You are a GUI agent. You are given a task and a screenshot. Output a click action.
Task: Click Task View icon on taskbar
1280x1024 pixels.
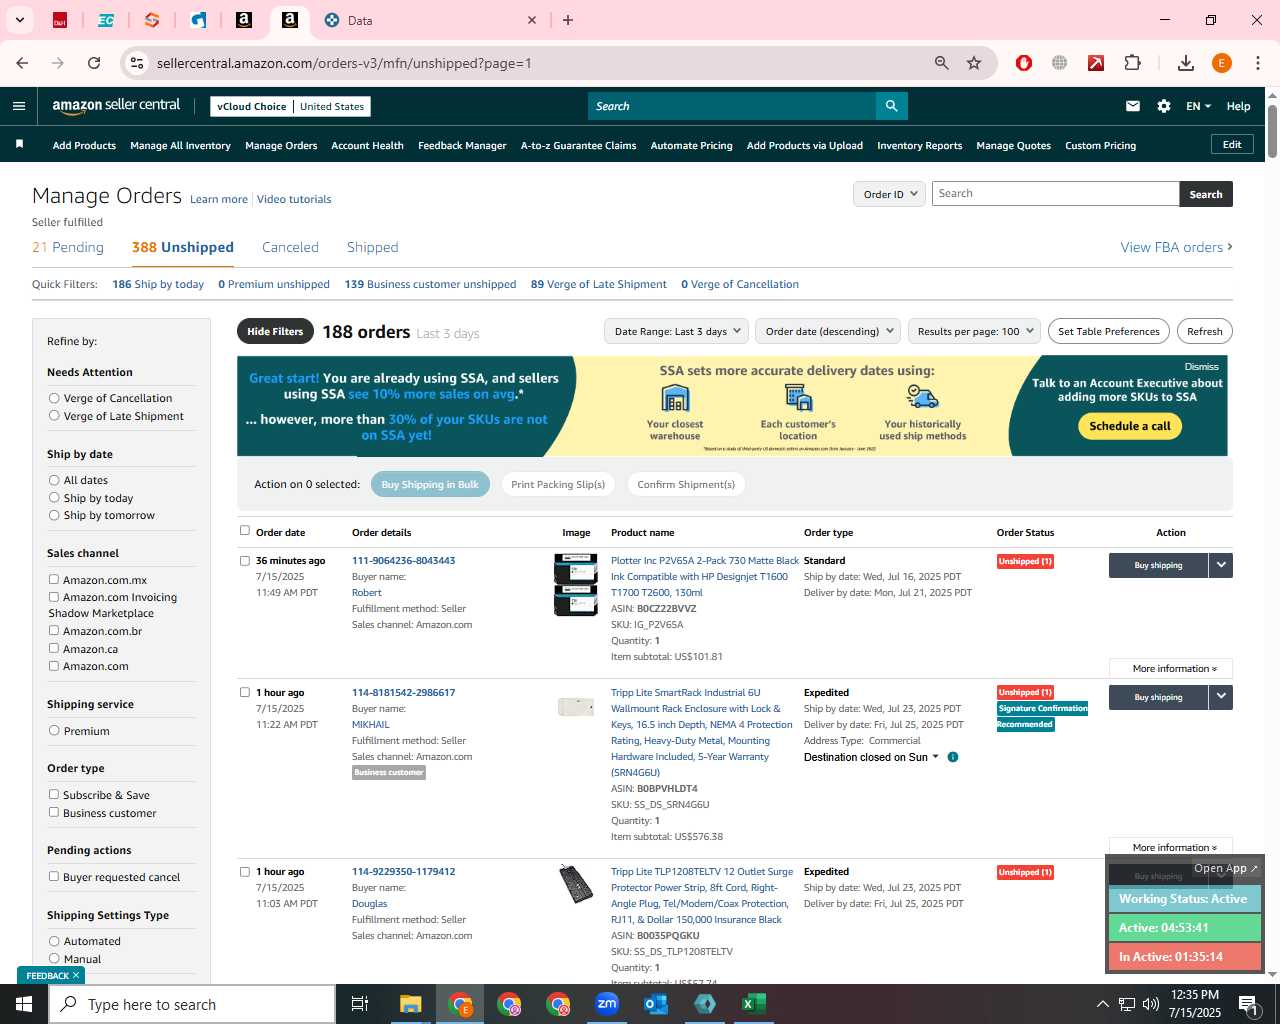pos(360,1004)
